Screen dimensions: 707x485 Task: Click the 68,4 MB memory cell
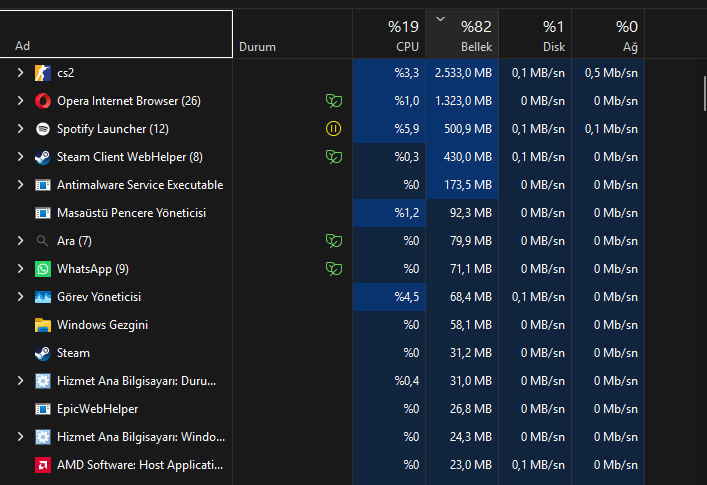[462, 297]
